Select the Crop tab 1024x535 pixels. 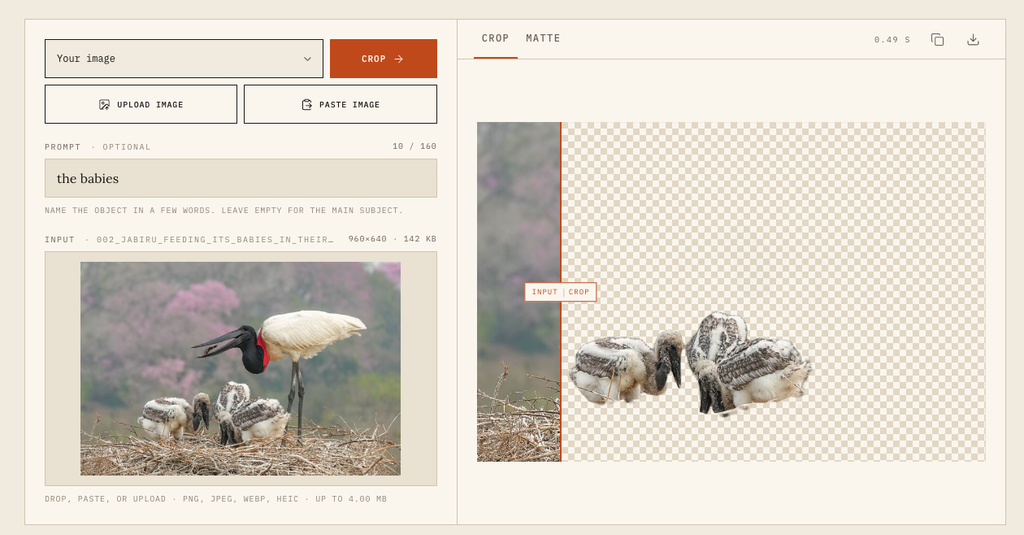pos(495,39)
